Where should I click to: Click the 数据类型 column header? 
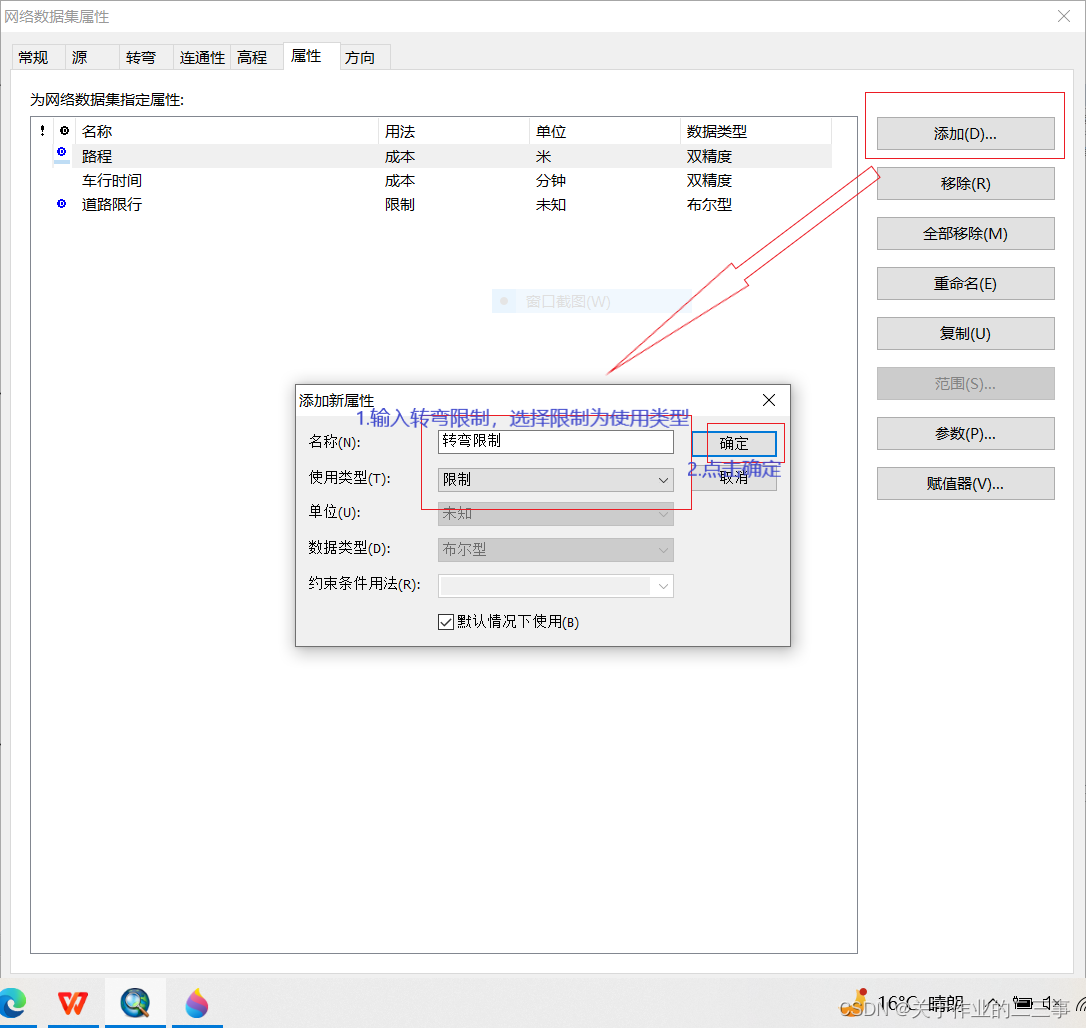coord(756,131)
